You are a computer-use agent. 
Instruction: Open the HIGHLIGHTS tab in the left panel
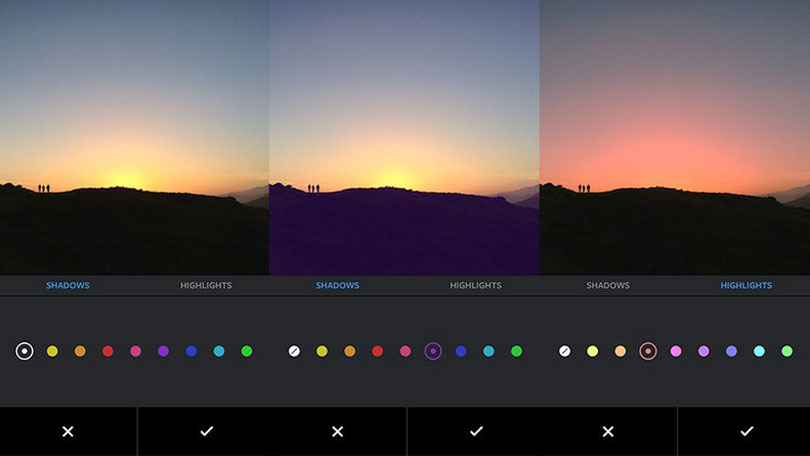[206, 285]
